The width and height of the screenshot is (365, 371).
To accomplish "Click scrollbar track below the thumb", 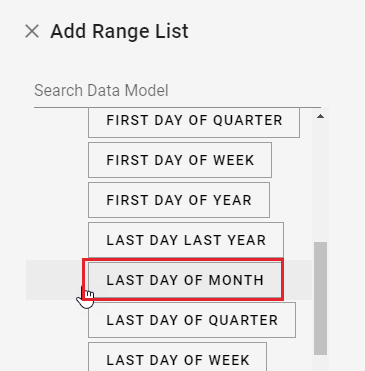I will point(320,363).
